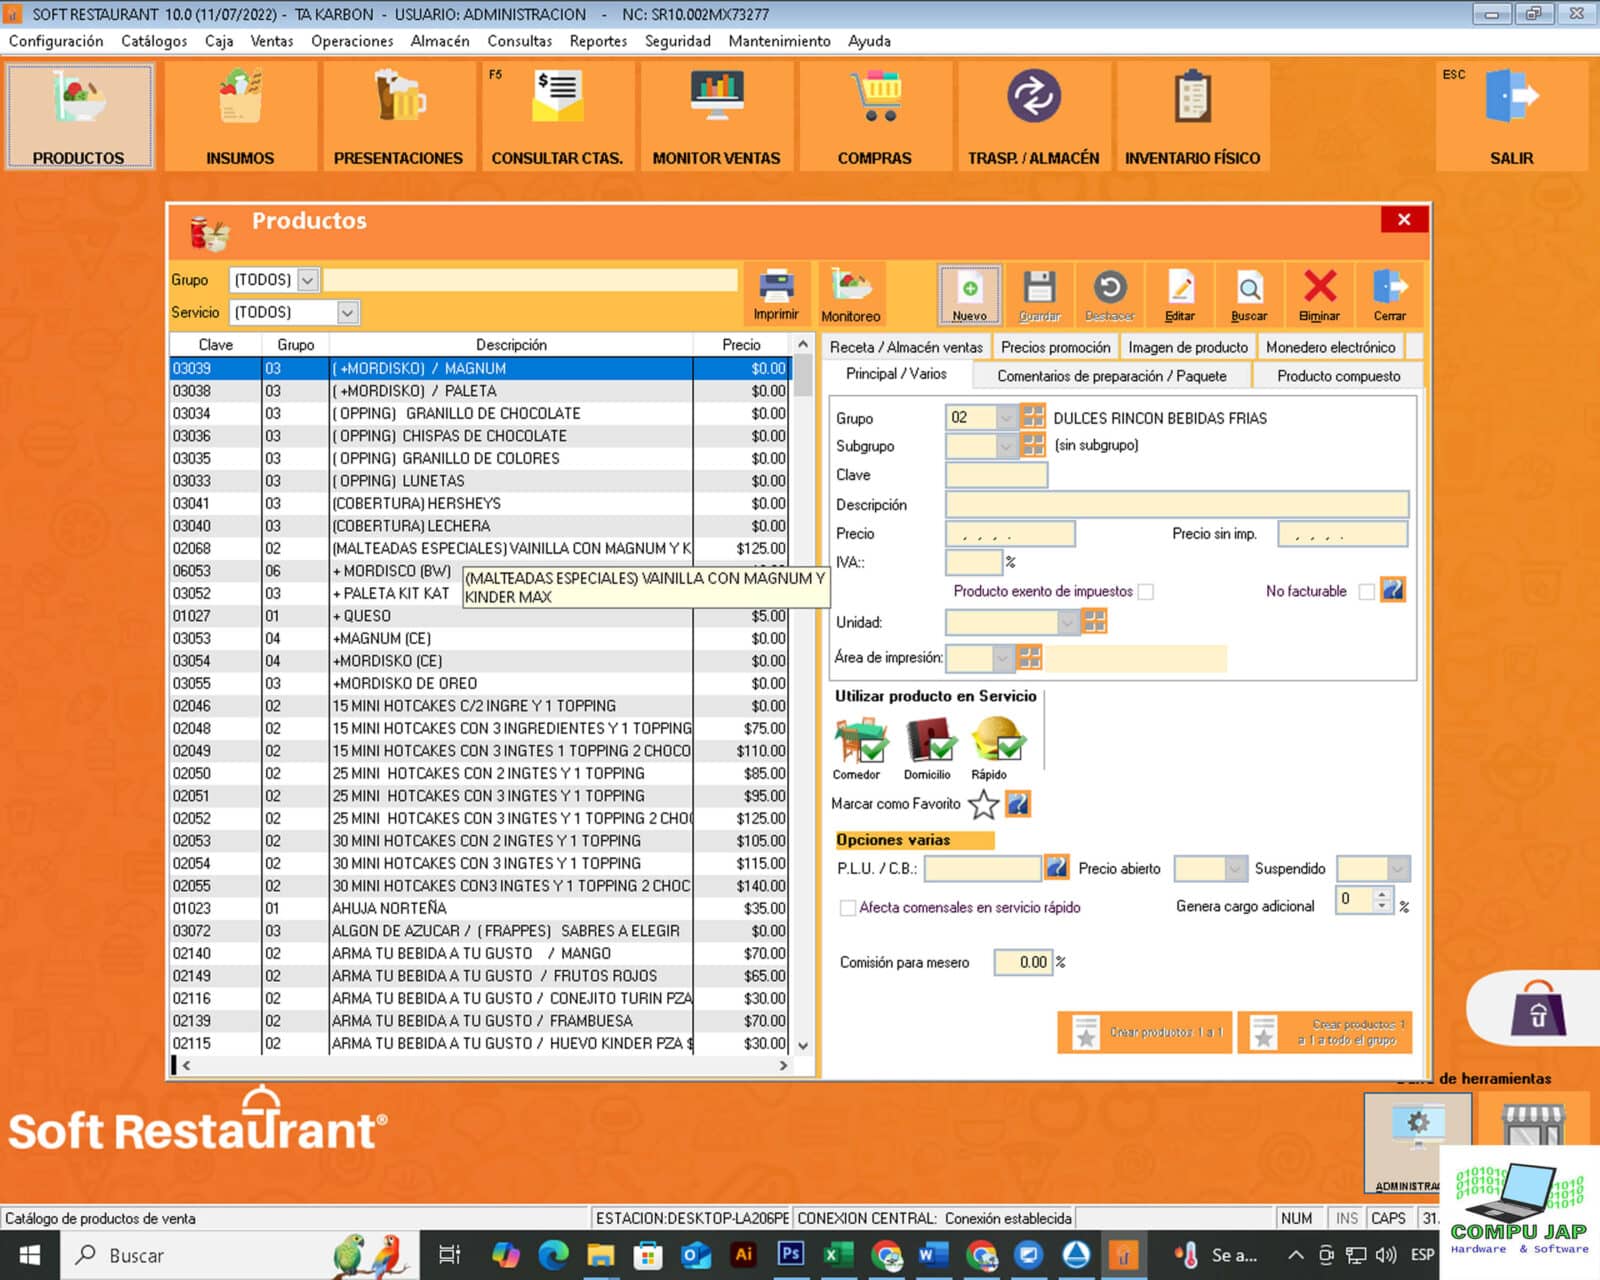Check Producto exento de impuestos
The width and height of the screenshot is (1600, 1280).
1146,591
